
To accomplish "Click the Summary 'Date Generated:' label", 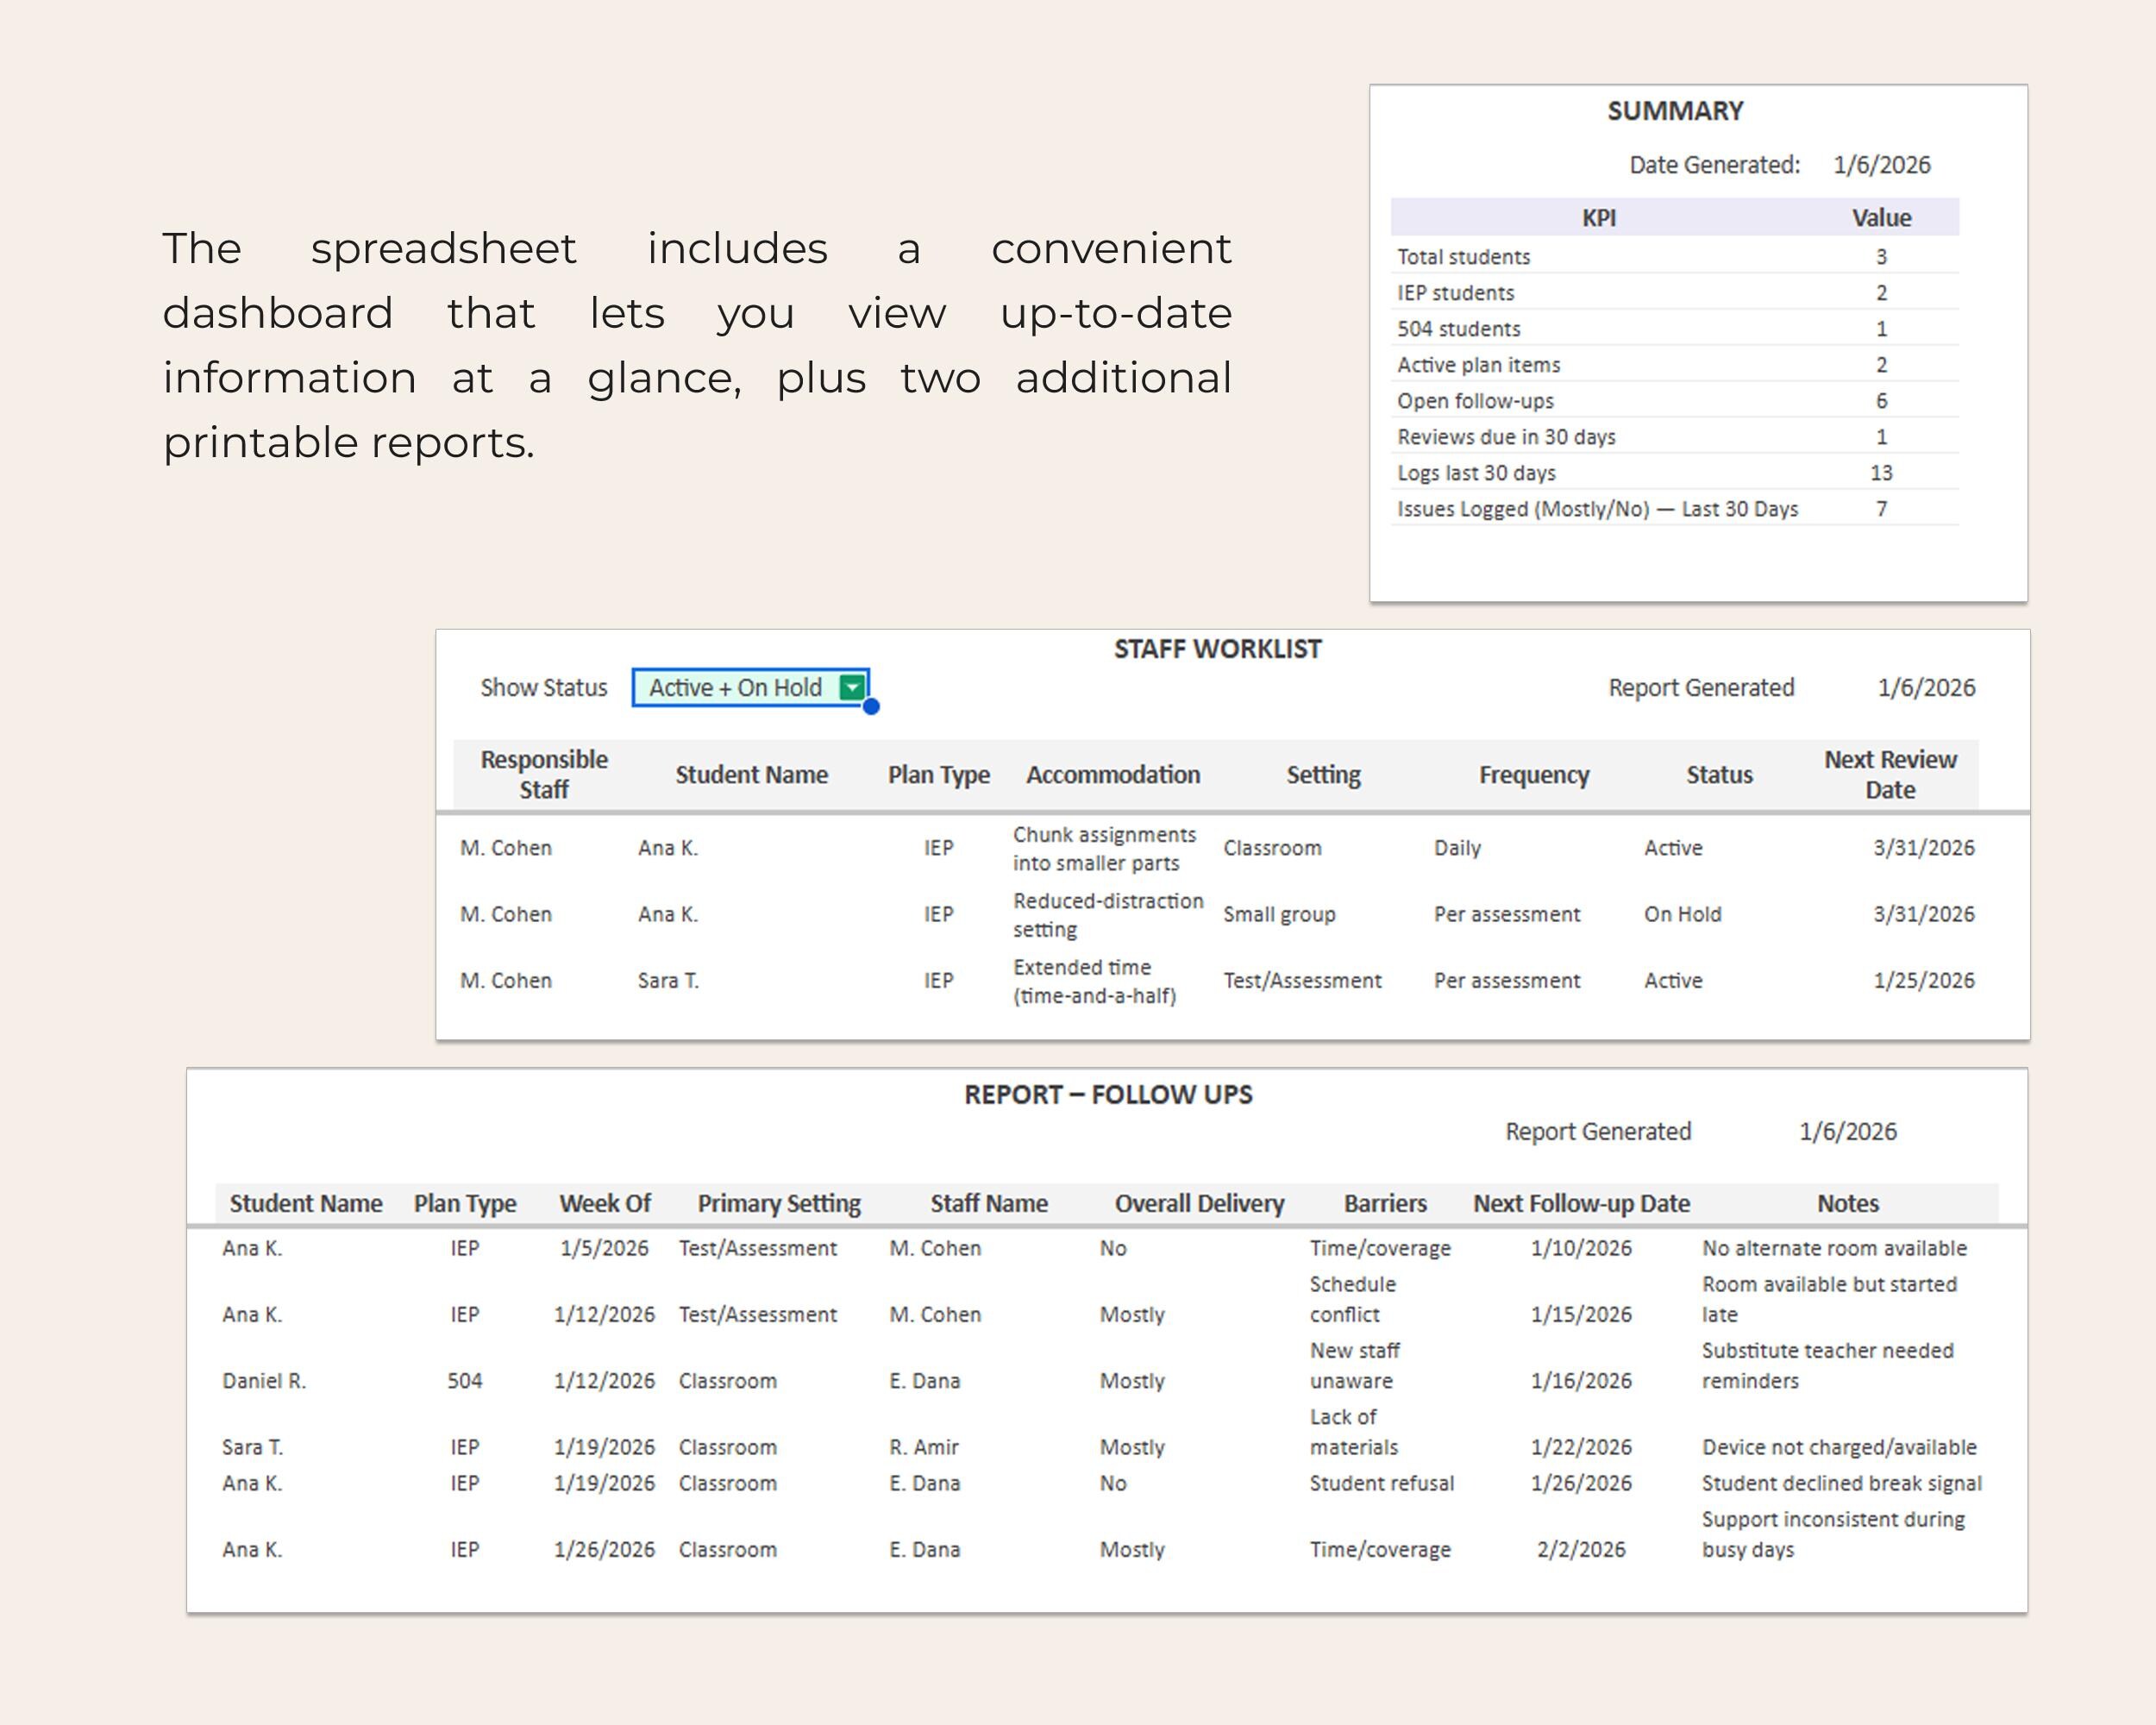I will click(x=1714, y=165).
